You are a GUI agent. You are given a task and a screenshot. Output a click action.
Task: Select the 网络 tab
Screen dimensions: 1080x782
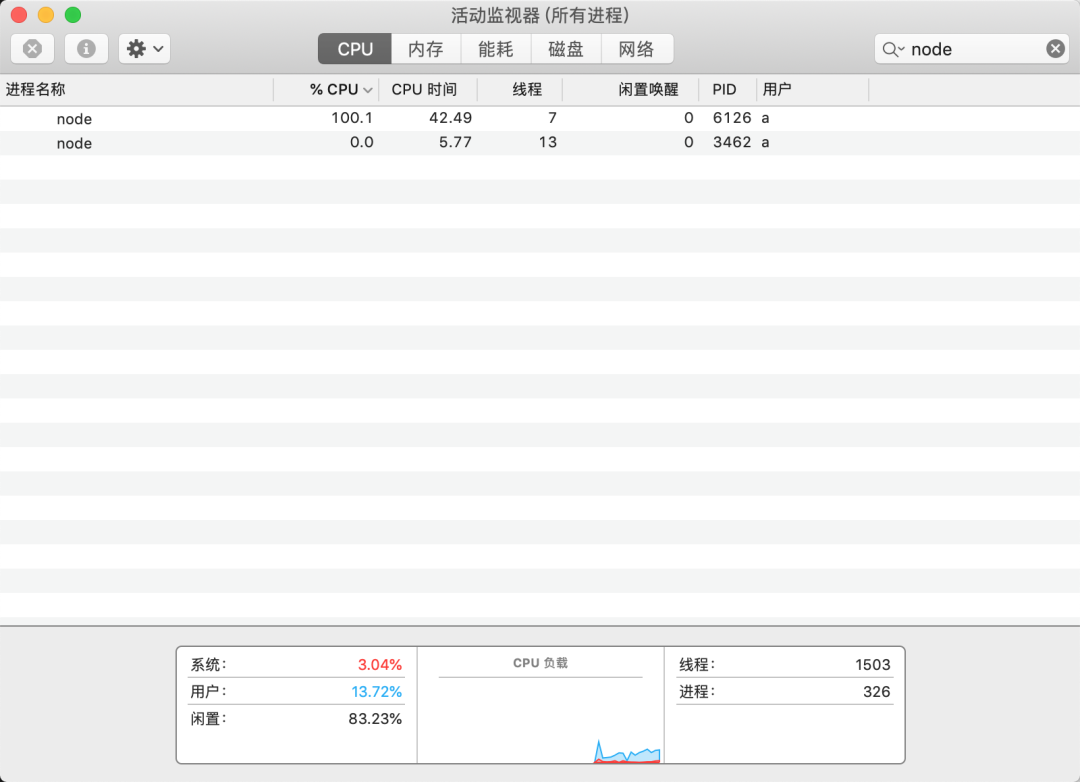(x=636, y=49)
